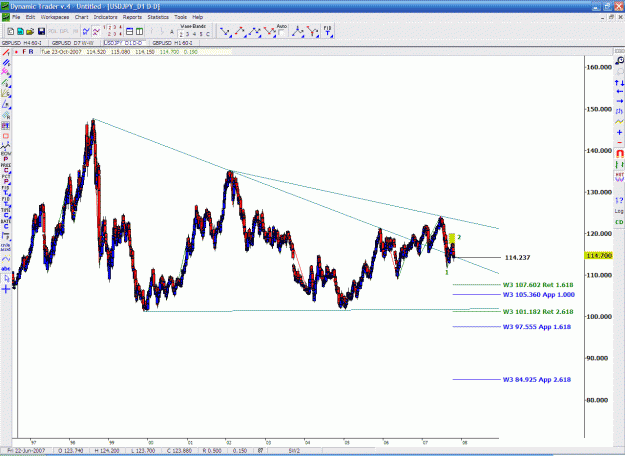The height and width of the screenshot is (456, 625).
Task: Select wave band 5
Action: (x=201, y=34)
